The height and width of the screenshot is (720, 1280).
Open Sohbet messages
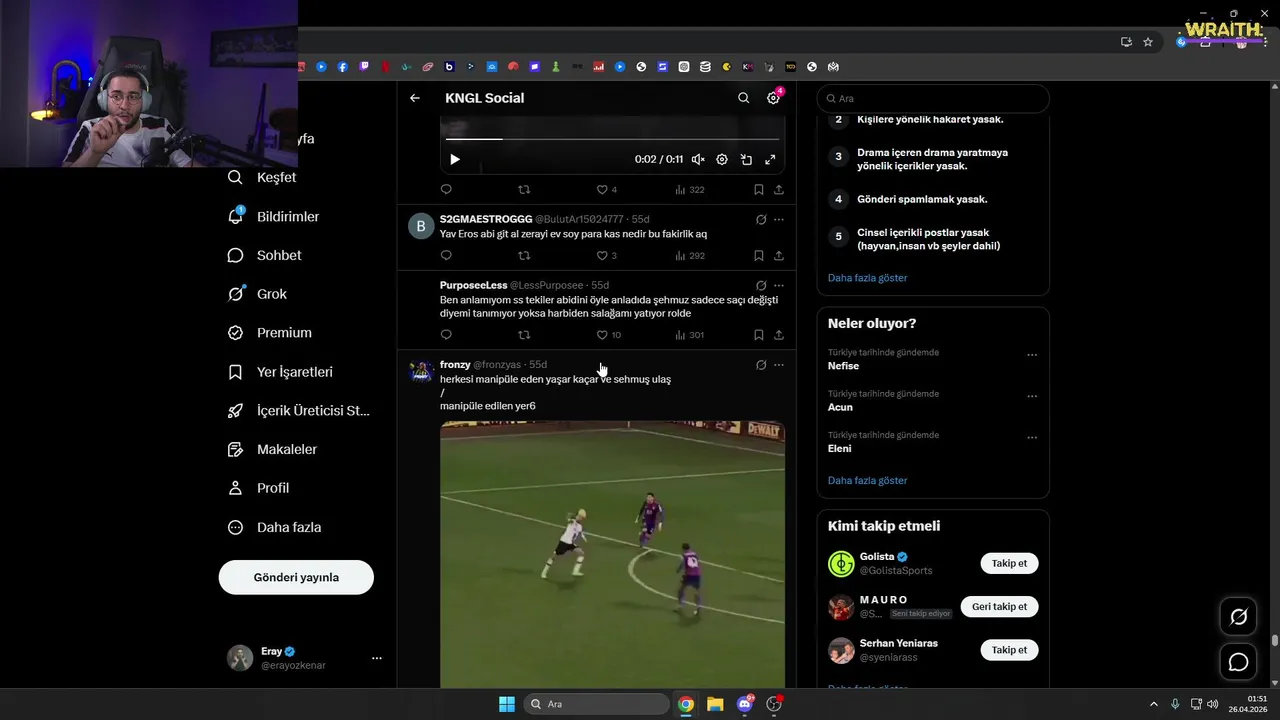point(264,255)
